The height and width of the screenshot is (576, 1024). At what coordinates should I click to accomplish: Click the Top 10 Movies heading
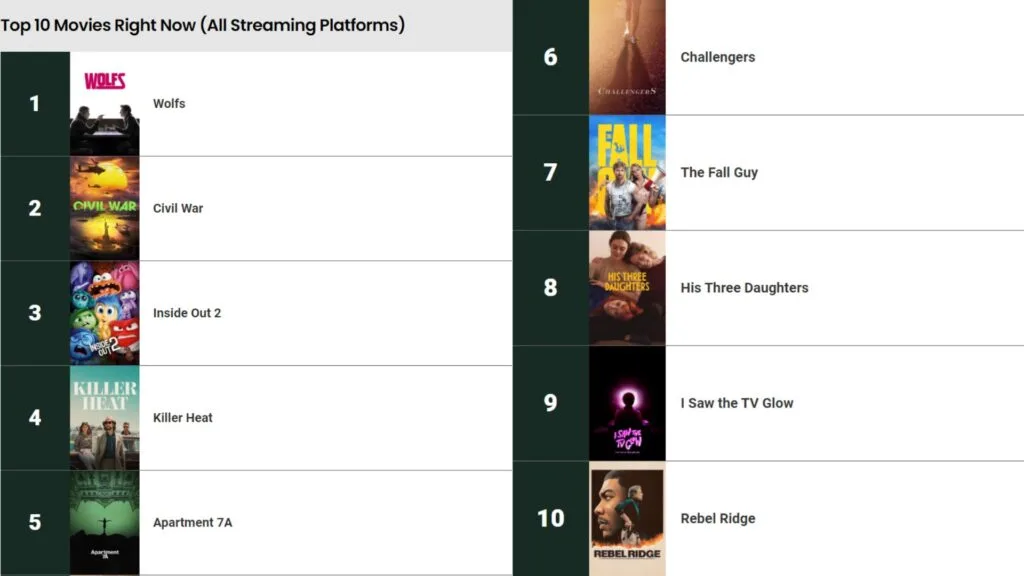click(203, 25)
